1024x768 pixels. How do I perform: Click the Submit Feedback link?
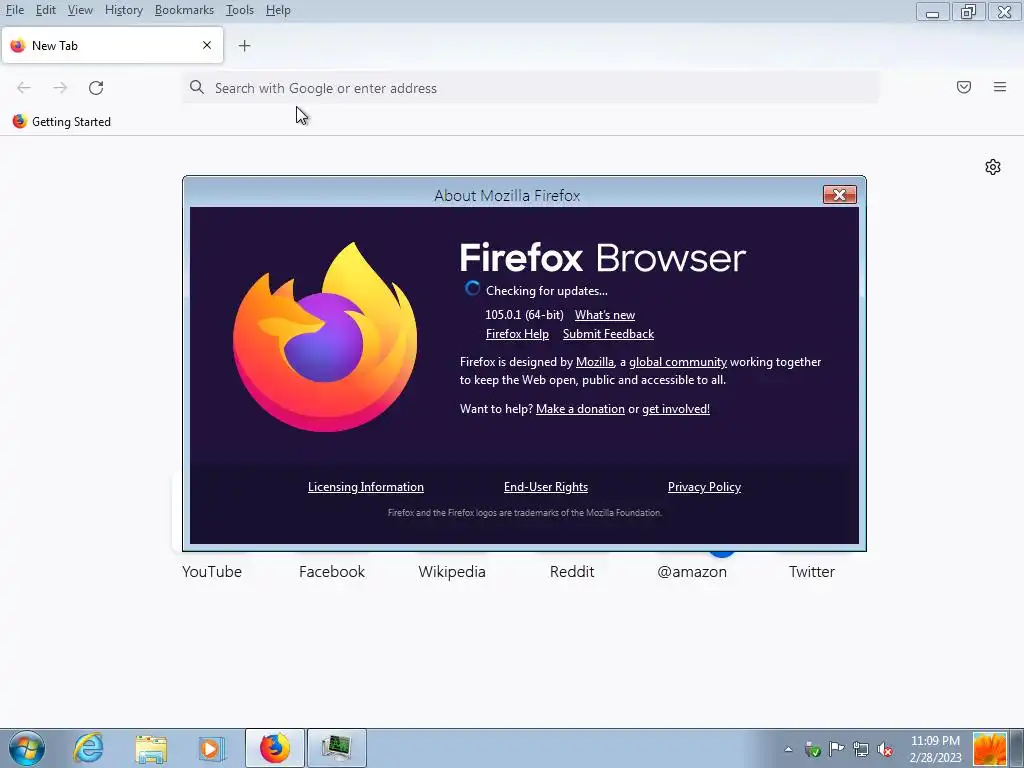pyautogui.click(x=608, y=334)
